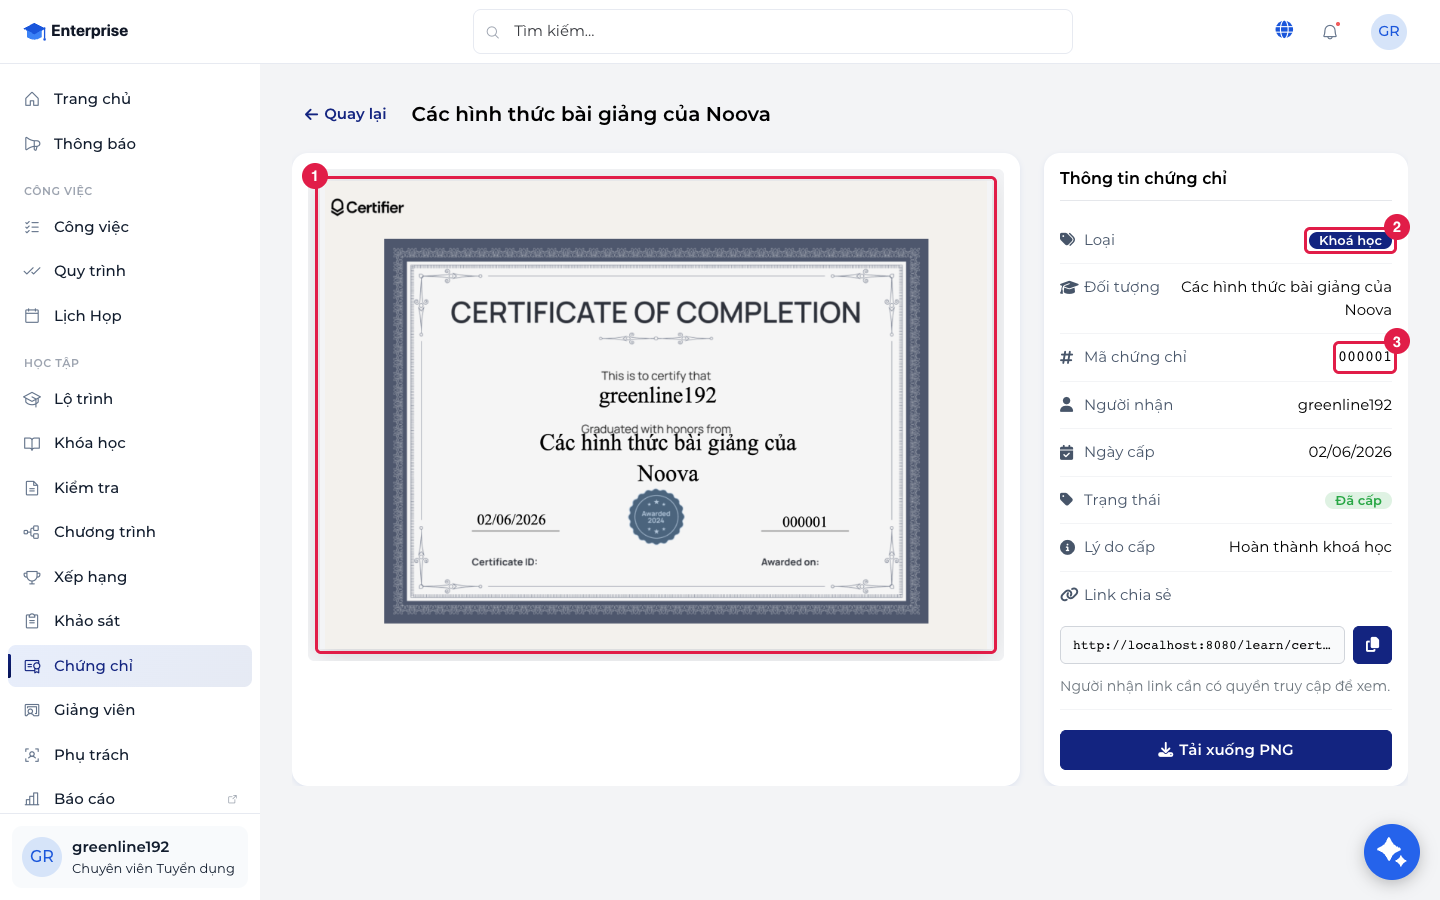
Task: Click the Kiểm tra document icon
Action: click(32, 488)
